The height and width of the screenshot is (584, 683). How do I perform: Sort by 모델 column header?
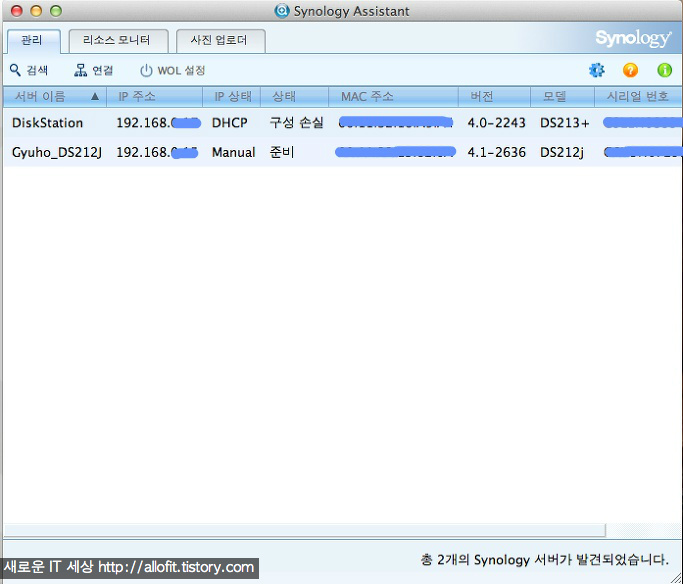pyautogui.click(x=562, y=97)
